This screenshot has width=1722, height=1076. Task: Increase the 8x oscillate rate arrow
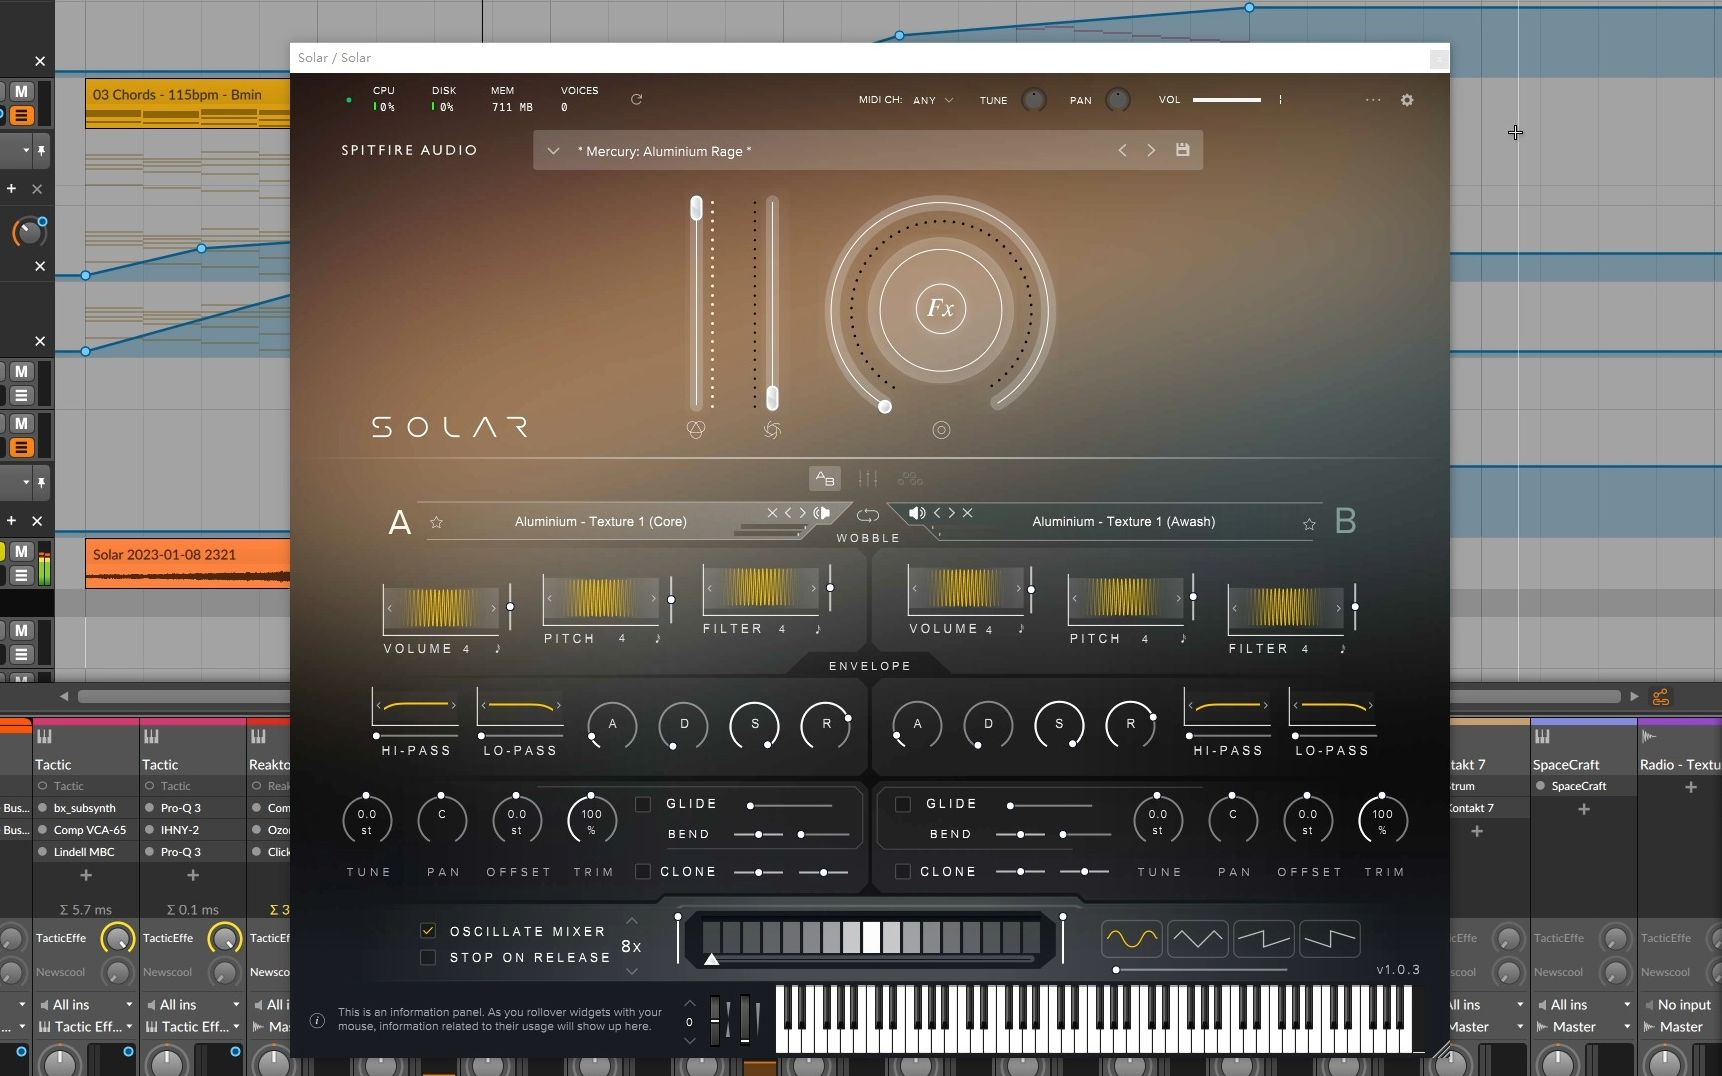point(632,921)
